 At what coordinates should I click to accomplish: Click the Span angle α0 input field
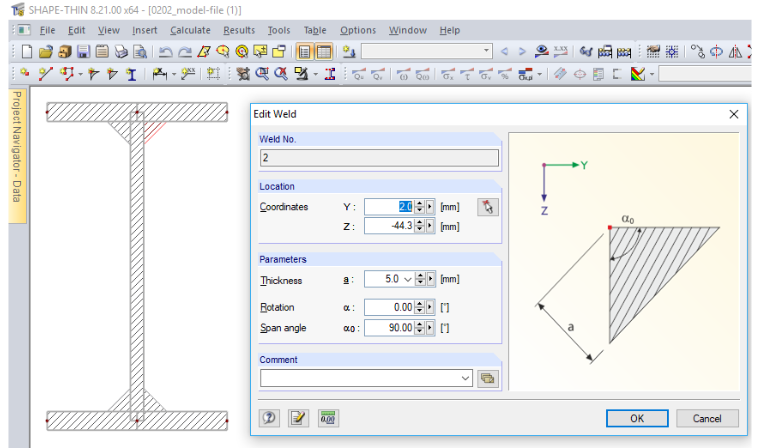click(389, 328)
